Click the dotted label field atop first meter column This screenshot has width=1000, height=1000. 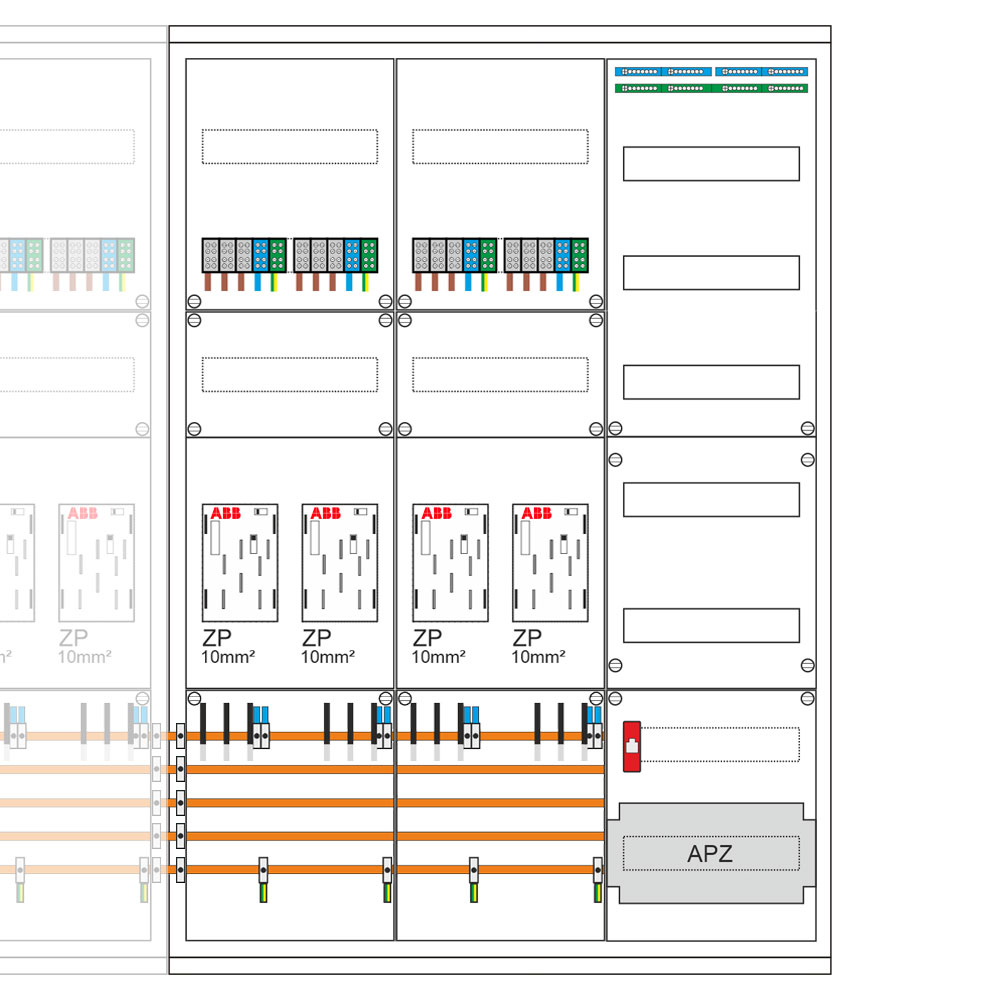pos(289,146)
